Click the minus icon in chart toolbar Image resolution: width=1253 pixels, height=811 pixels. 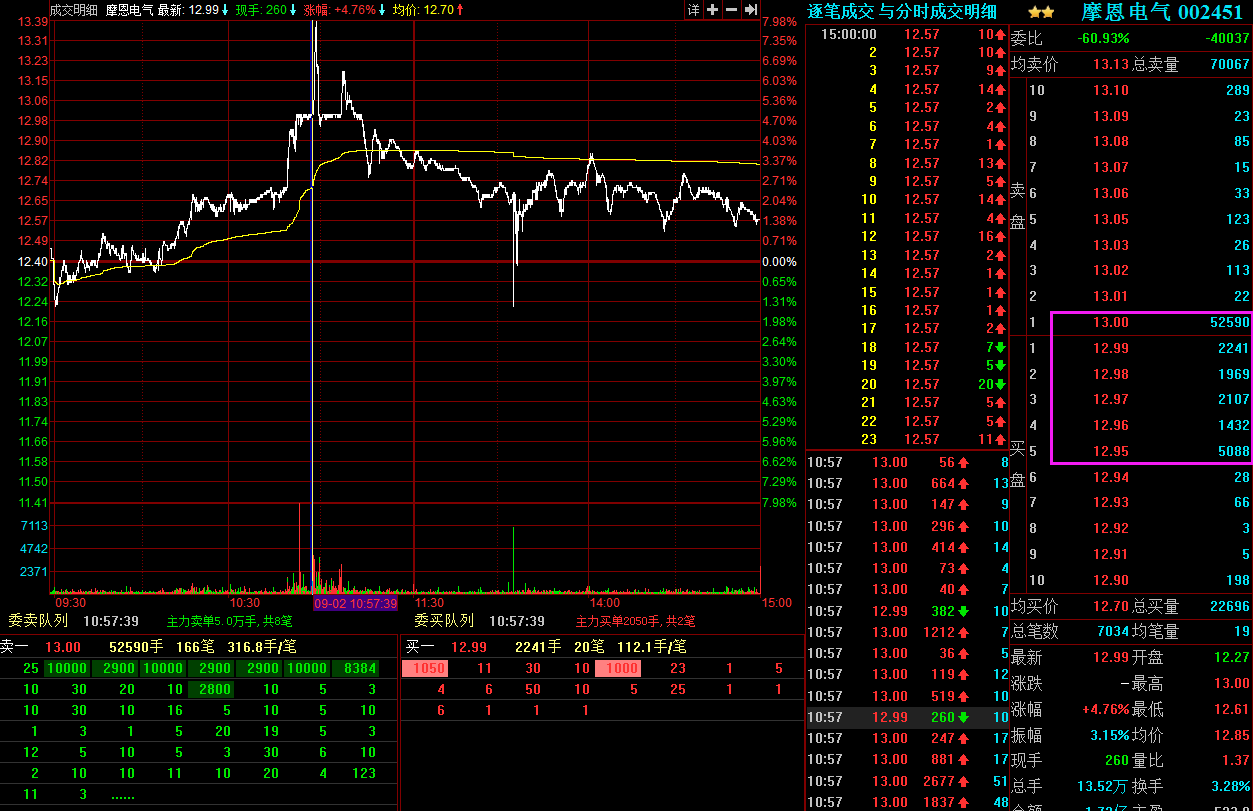point(731,10)
